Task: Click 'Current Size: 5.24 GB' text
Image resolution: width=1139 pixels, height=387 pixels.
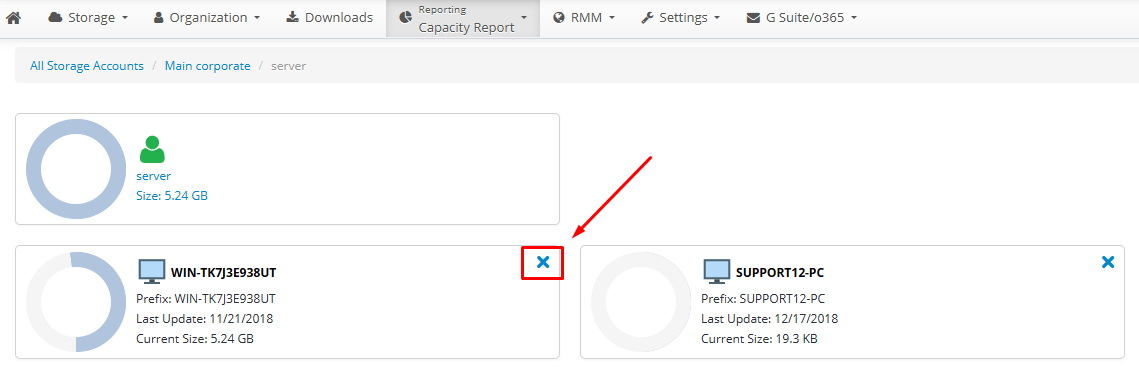Action: (x=195, y=338)
